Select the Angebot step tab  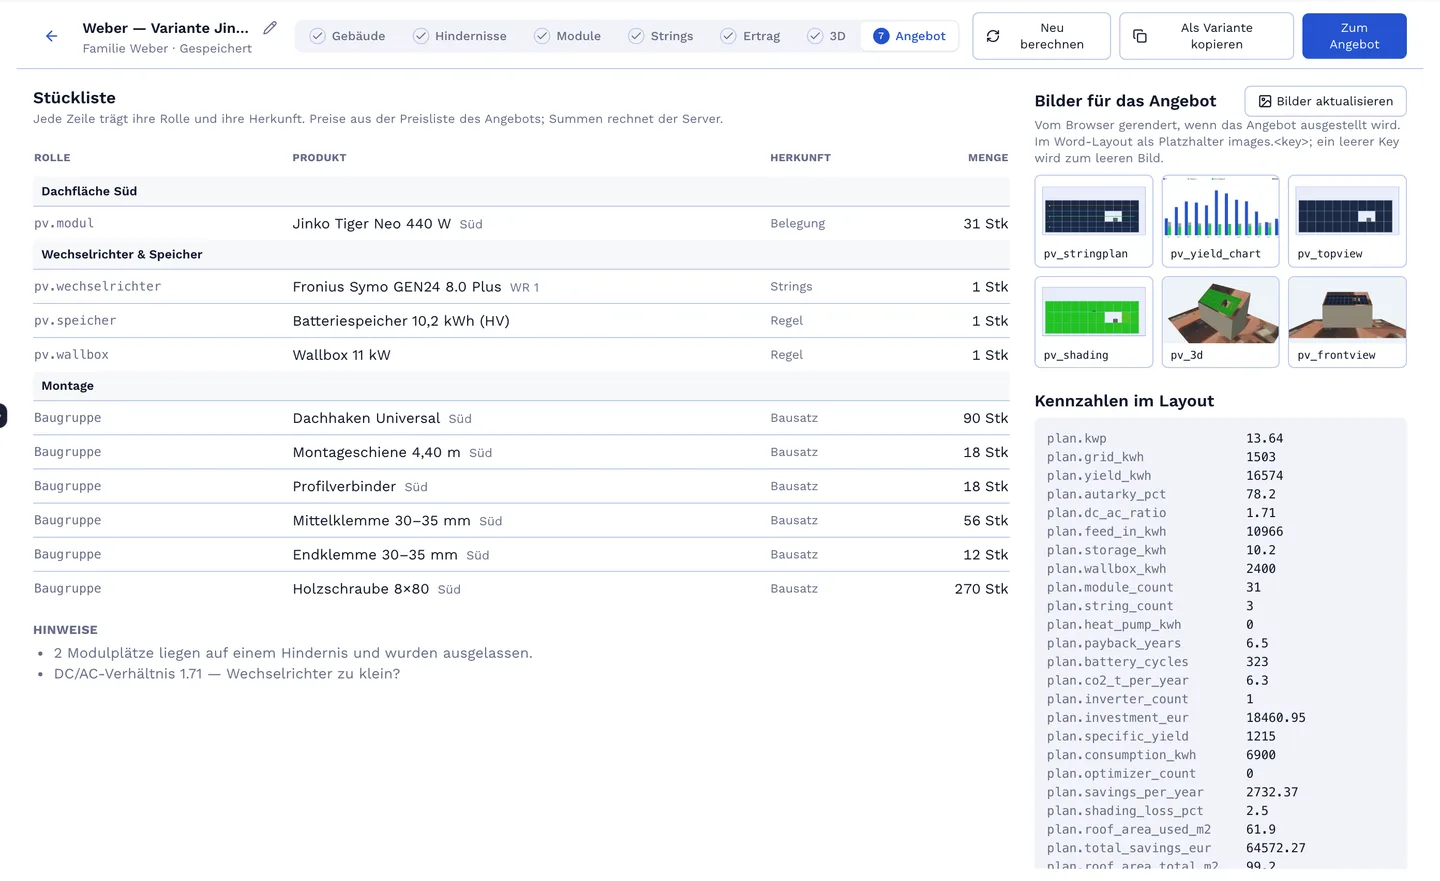(909, 36)
